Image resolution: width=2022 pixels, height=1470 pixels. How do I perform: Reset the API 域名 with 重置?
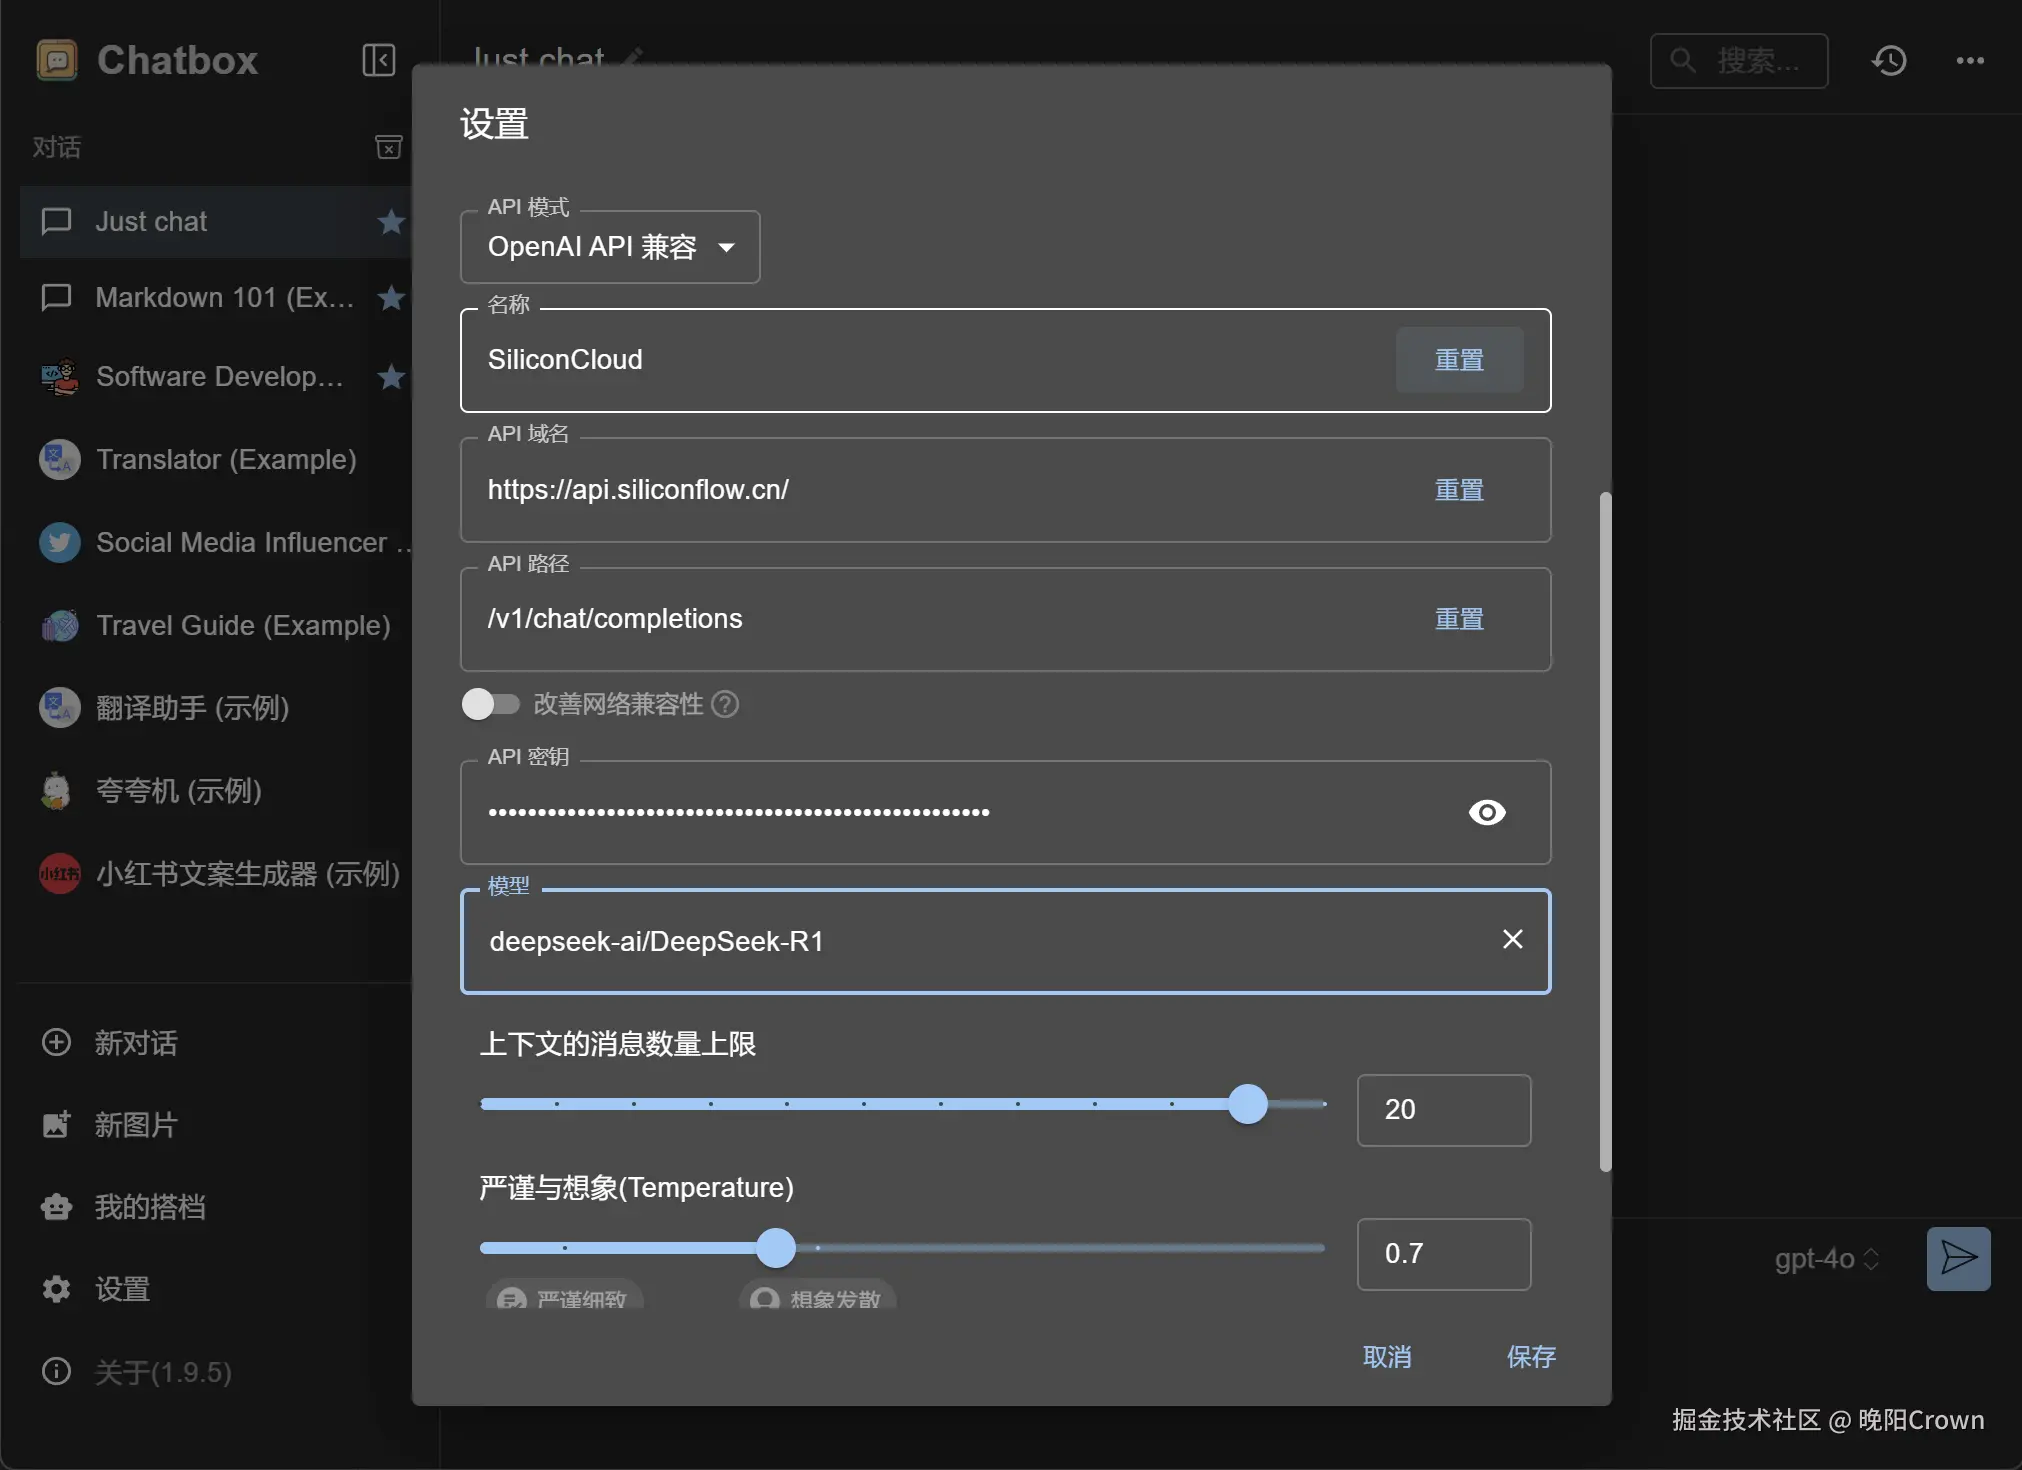[1458, 490]
